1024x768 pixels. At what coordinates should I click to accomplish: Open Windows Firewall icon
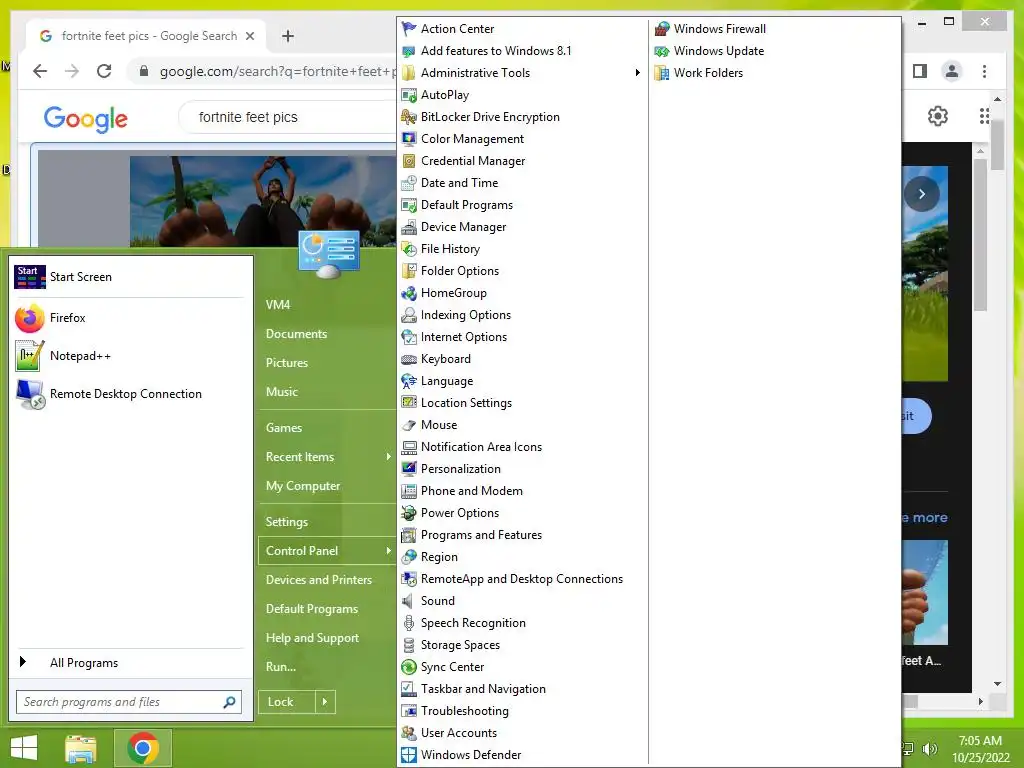point(662,29)
